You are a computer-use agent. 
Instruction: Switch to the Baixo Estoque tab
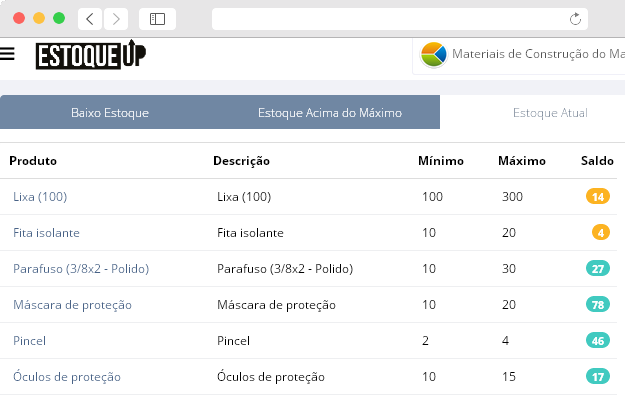pos(110,113)
